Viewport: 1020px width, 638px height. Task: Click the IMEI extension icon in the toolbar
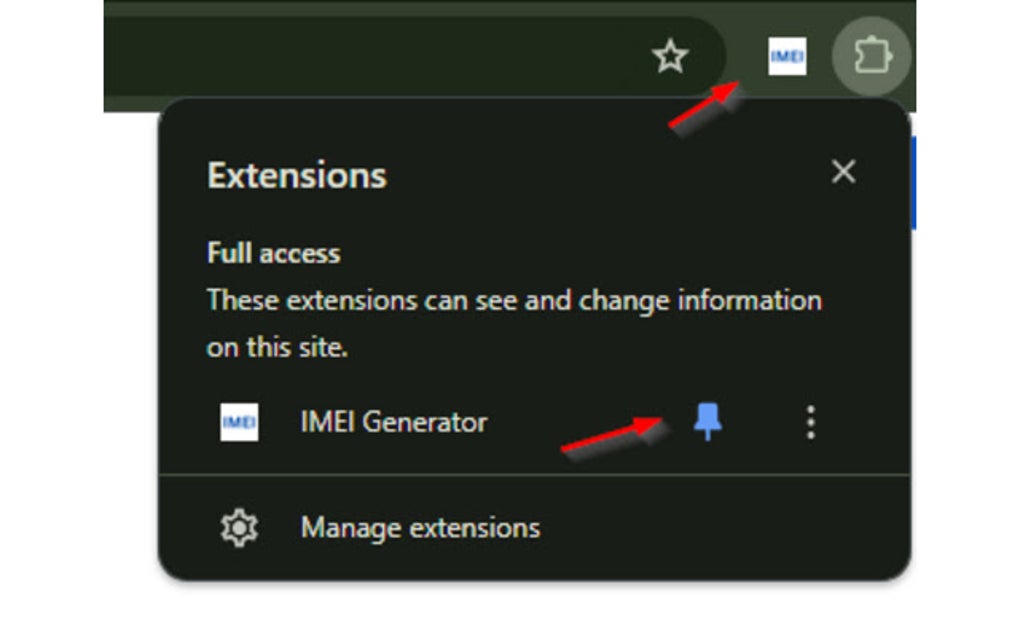(x=786, y=57)
